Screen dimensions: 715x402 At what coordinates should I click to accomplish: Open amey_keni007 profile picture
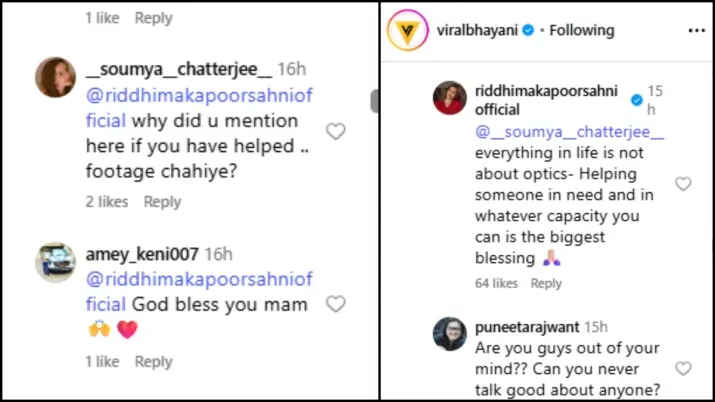[55, 262]
